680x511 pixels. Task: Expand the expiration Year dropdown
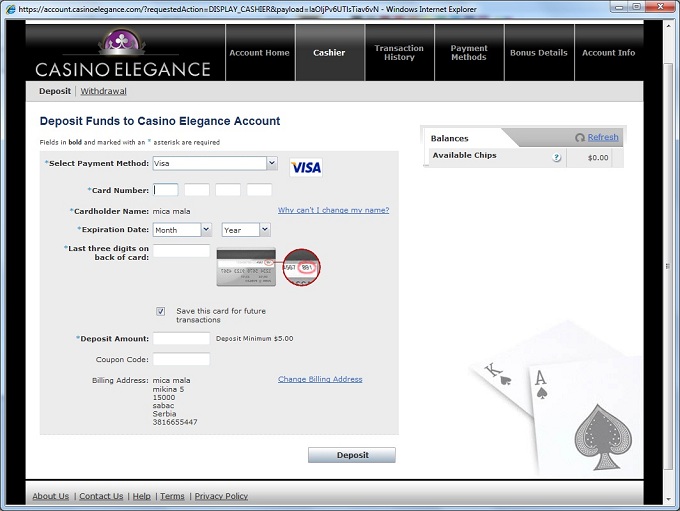(x=264, y=230)
